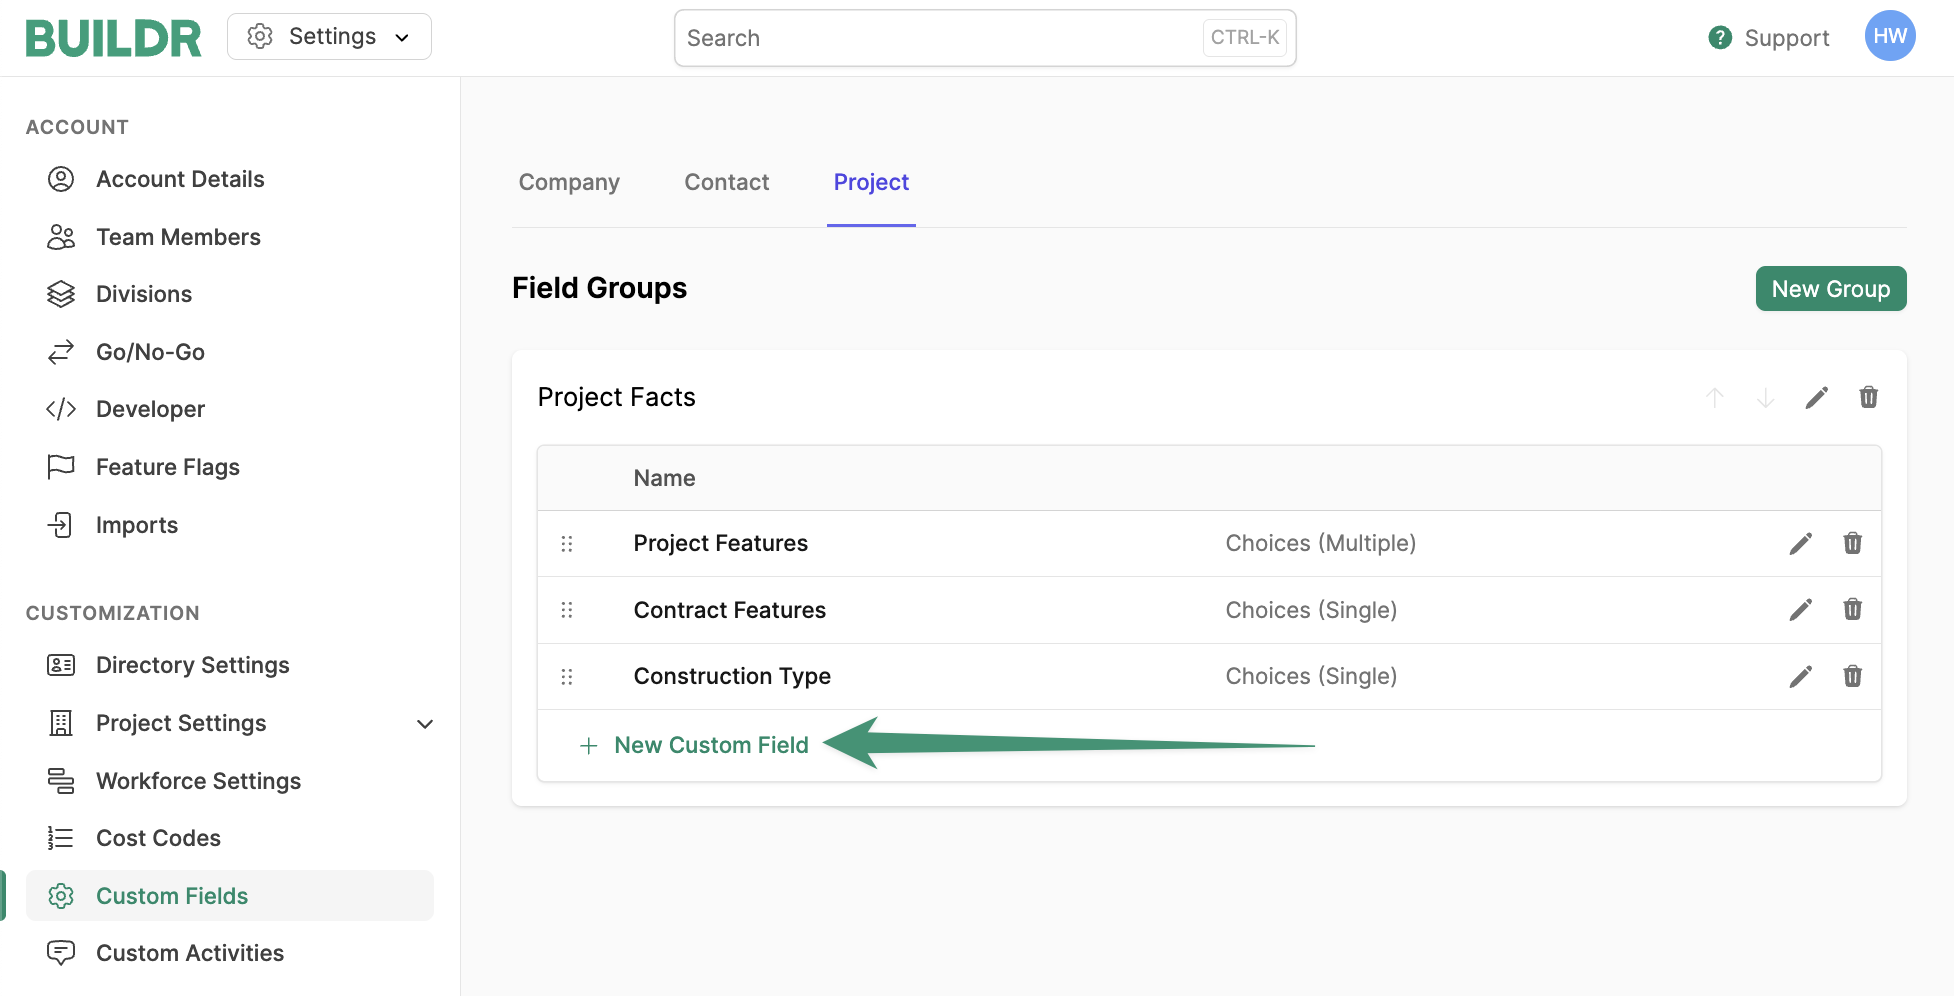The width and height of the screenshot is (1954, 996).
Task: Expand the Project Settings section
Action: 425,723
